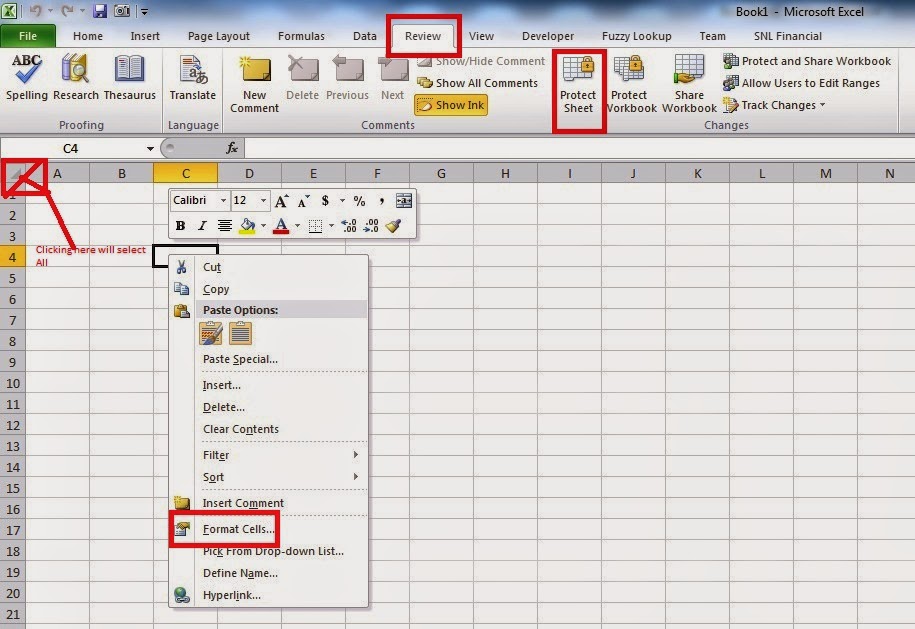Apply yellow fill color from mini toolbar
This screenshot has width=915, height=629.
(x=248, y=226)
